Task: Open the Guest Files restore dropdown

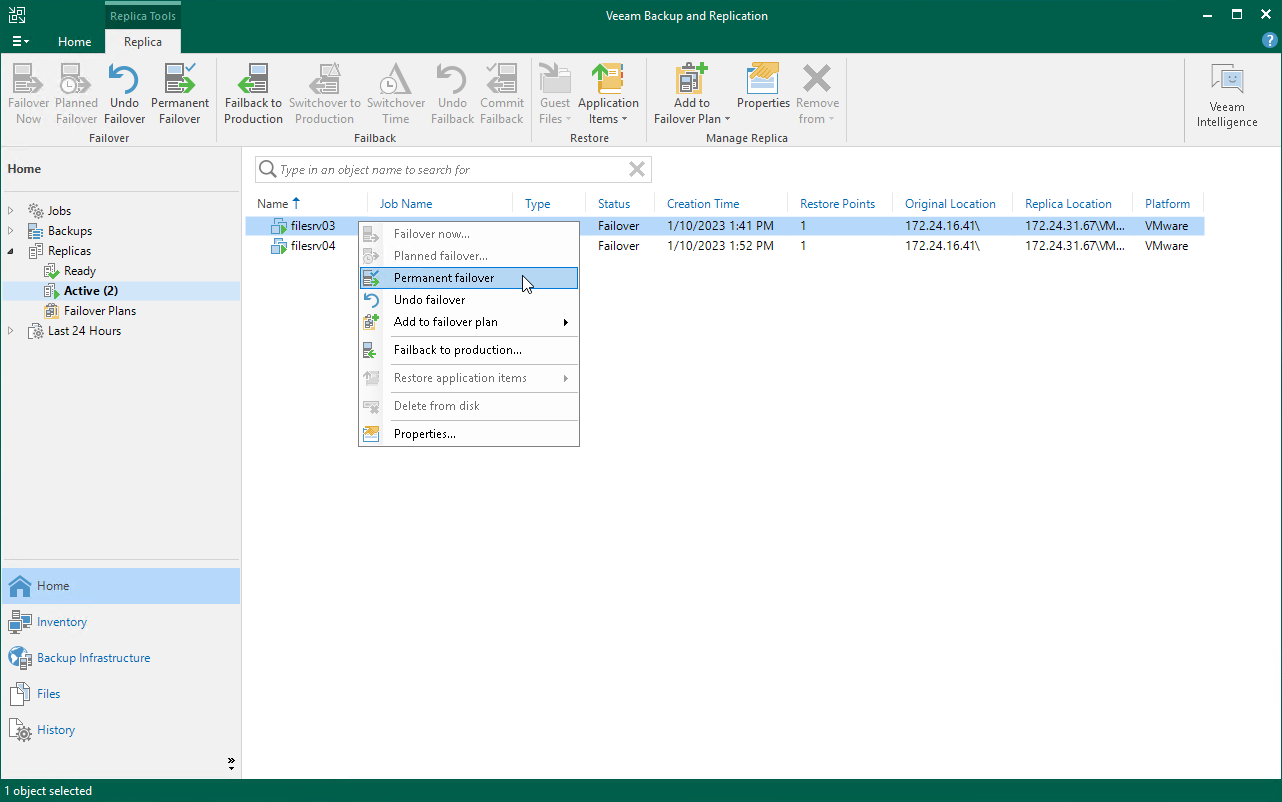Action: click(x=555, y=94)
